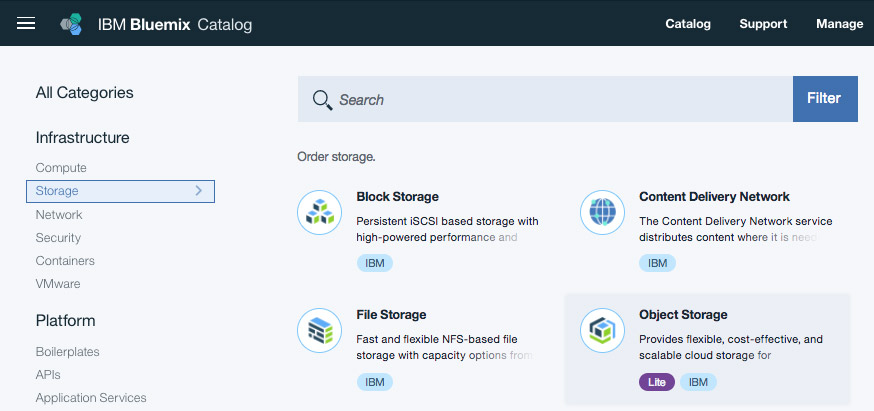Click the Filter button
Screen dimensions: 874x411
825,99
